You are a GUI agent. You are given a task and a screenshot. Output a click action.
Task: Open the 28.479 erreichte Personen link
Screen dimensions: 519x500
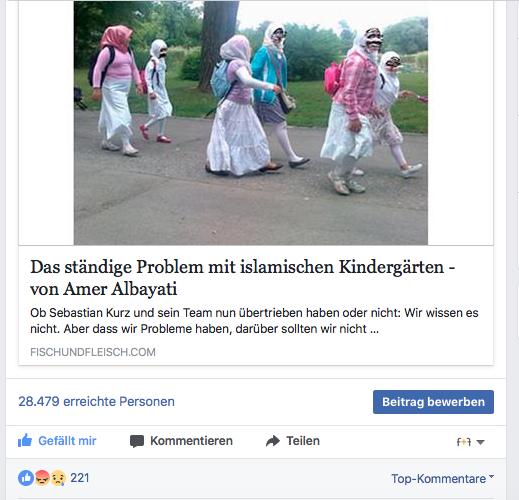tap(96, 402)
